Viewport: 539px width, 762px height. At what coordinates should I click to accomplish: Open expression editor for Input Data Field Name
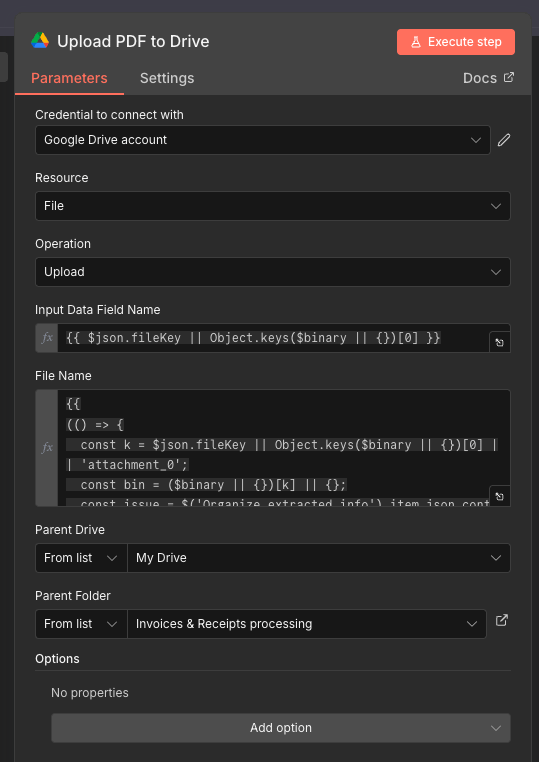[500, 342]
